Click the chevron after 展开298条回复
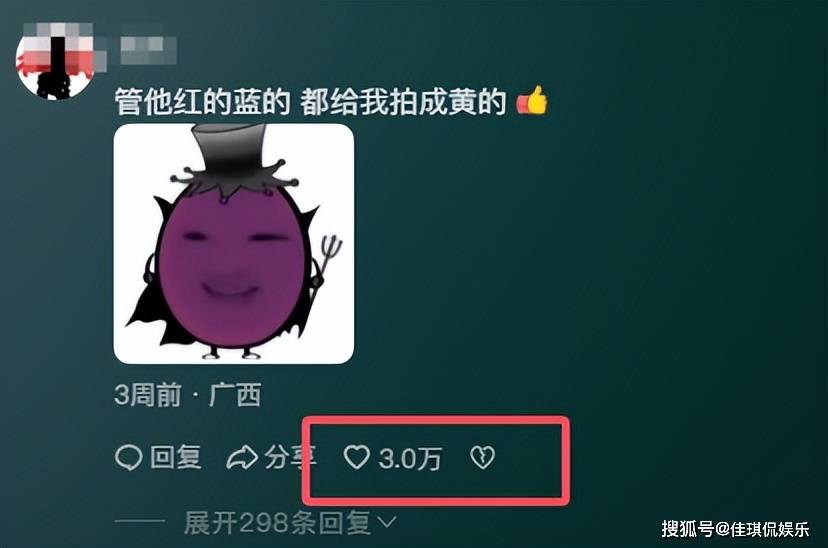Screen dimensions: 828x548 point(387,523)
